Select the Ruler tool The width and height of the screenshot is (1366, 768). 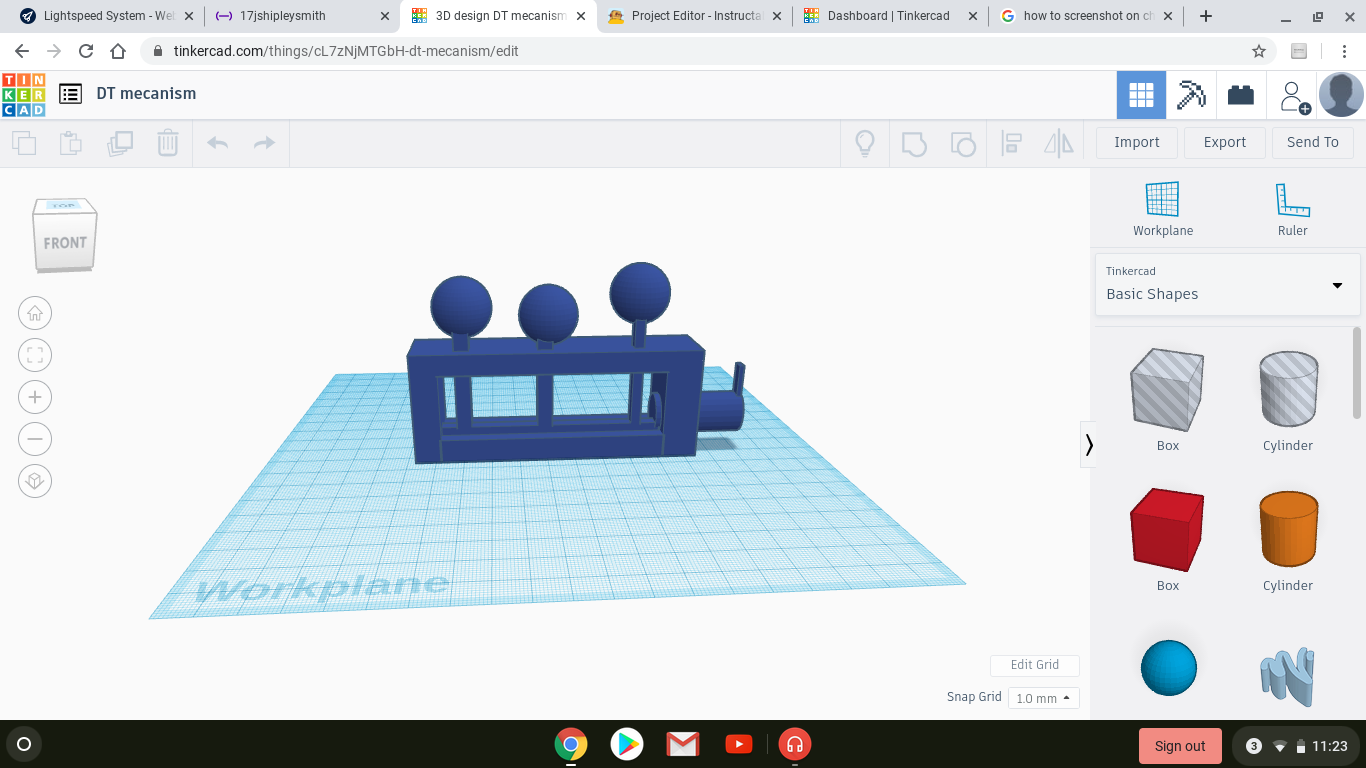pyautogui.click(x=1292, y=209)
